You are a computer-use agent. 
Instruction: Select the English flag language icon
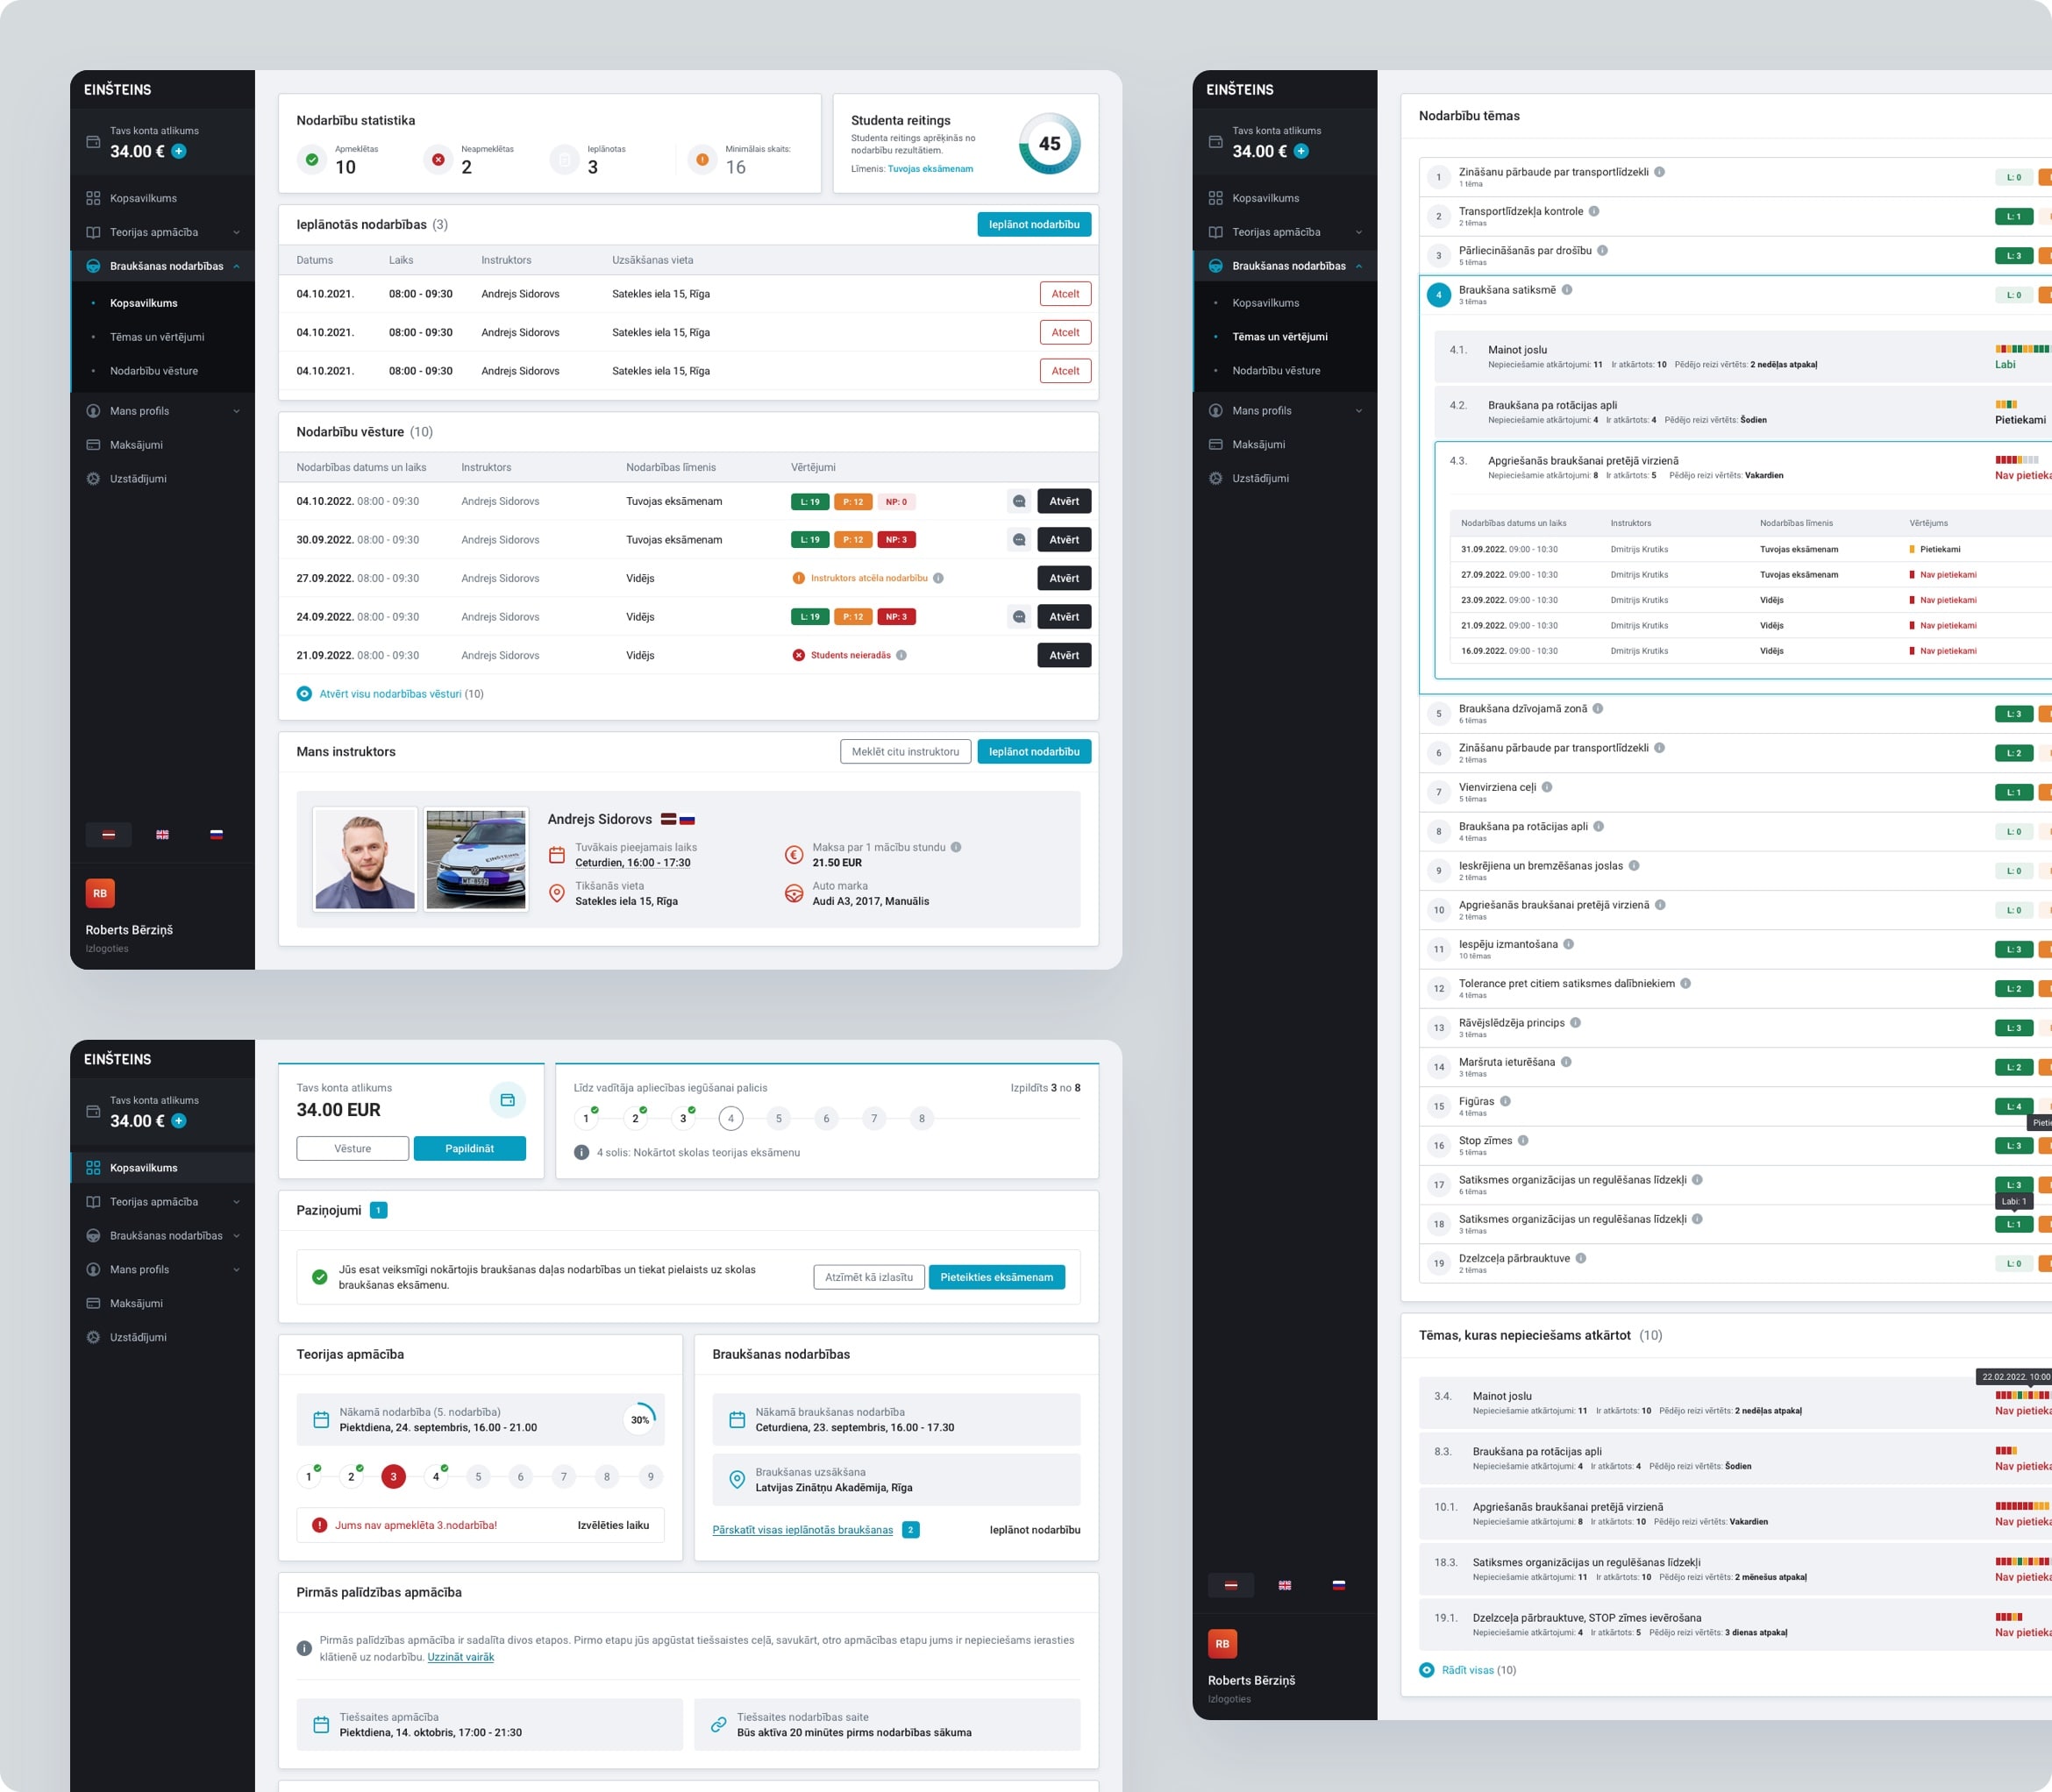(x=162, y=834)
